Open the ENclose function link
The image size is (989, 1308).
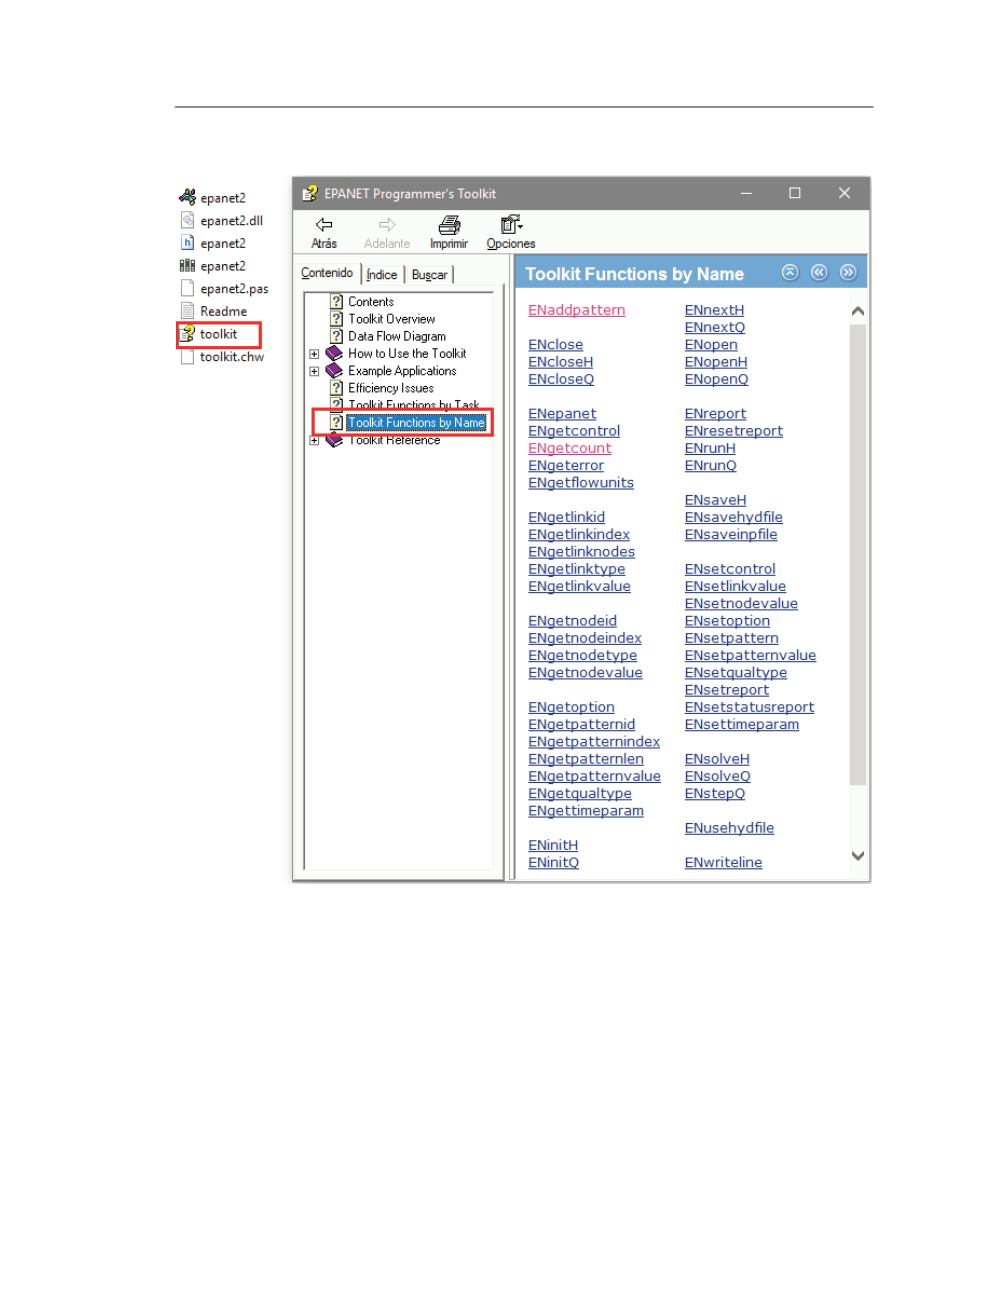(556, 345)
